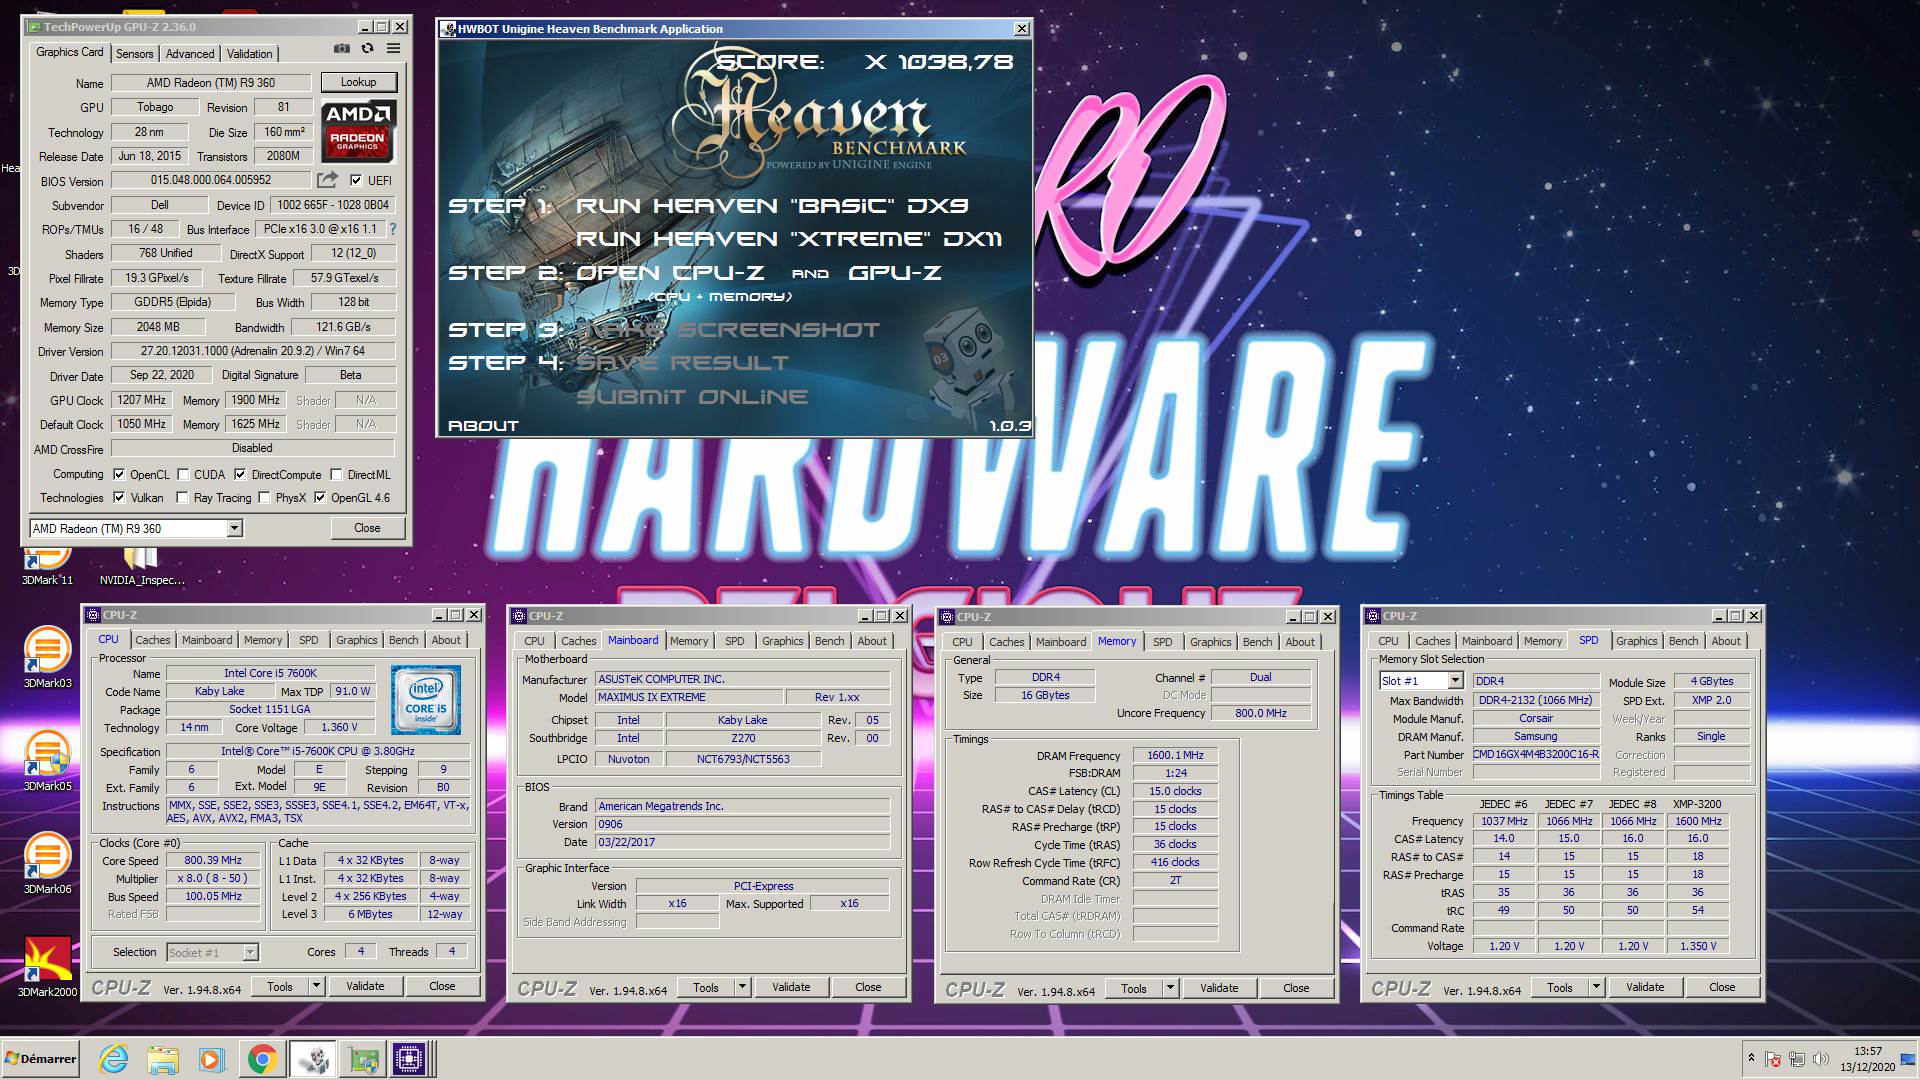Screen dimensions: 1920x1080
Task: Click Validate in the SPD CPU-Z window
Action: (1645, 987)
